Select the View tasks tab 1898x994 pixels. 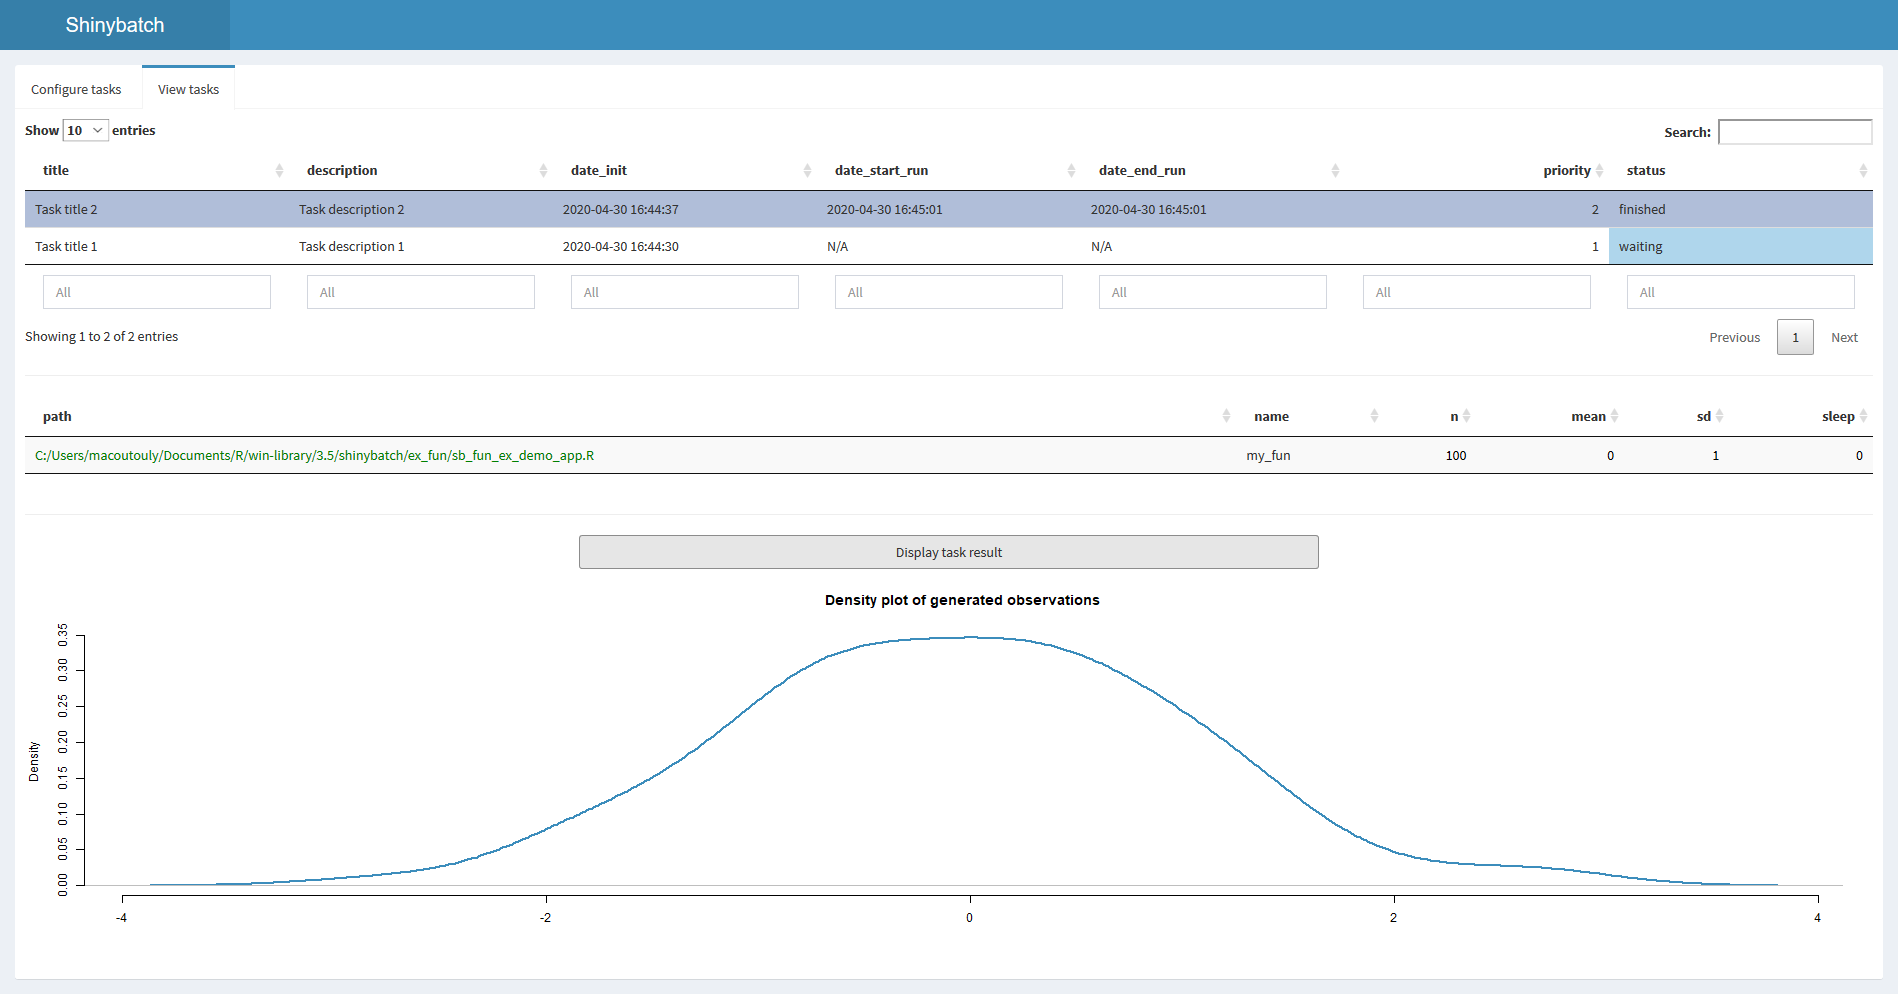click(188, 89)
